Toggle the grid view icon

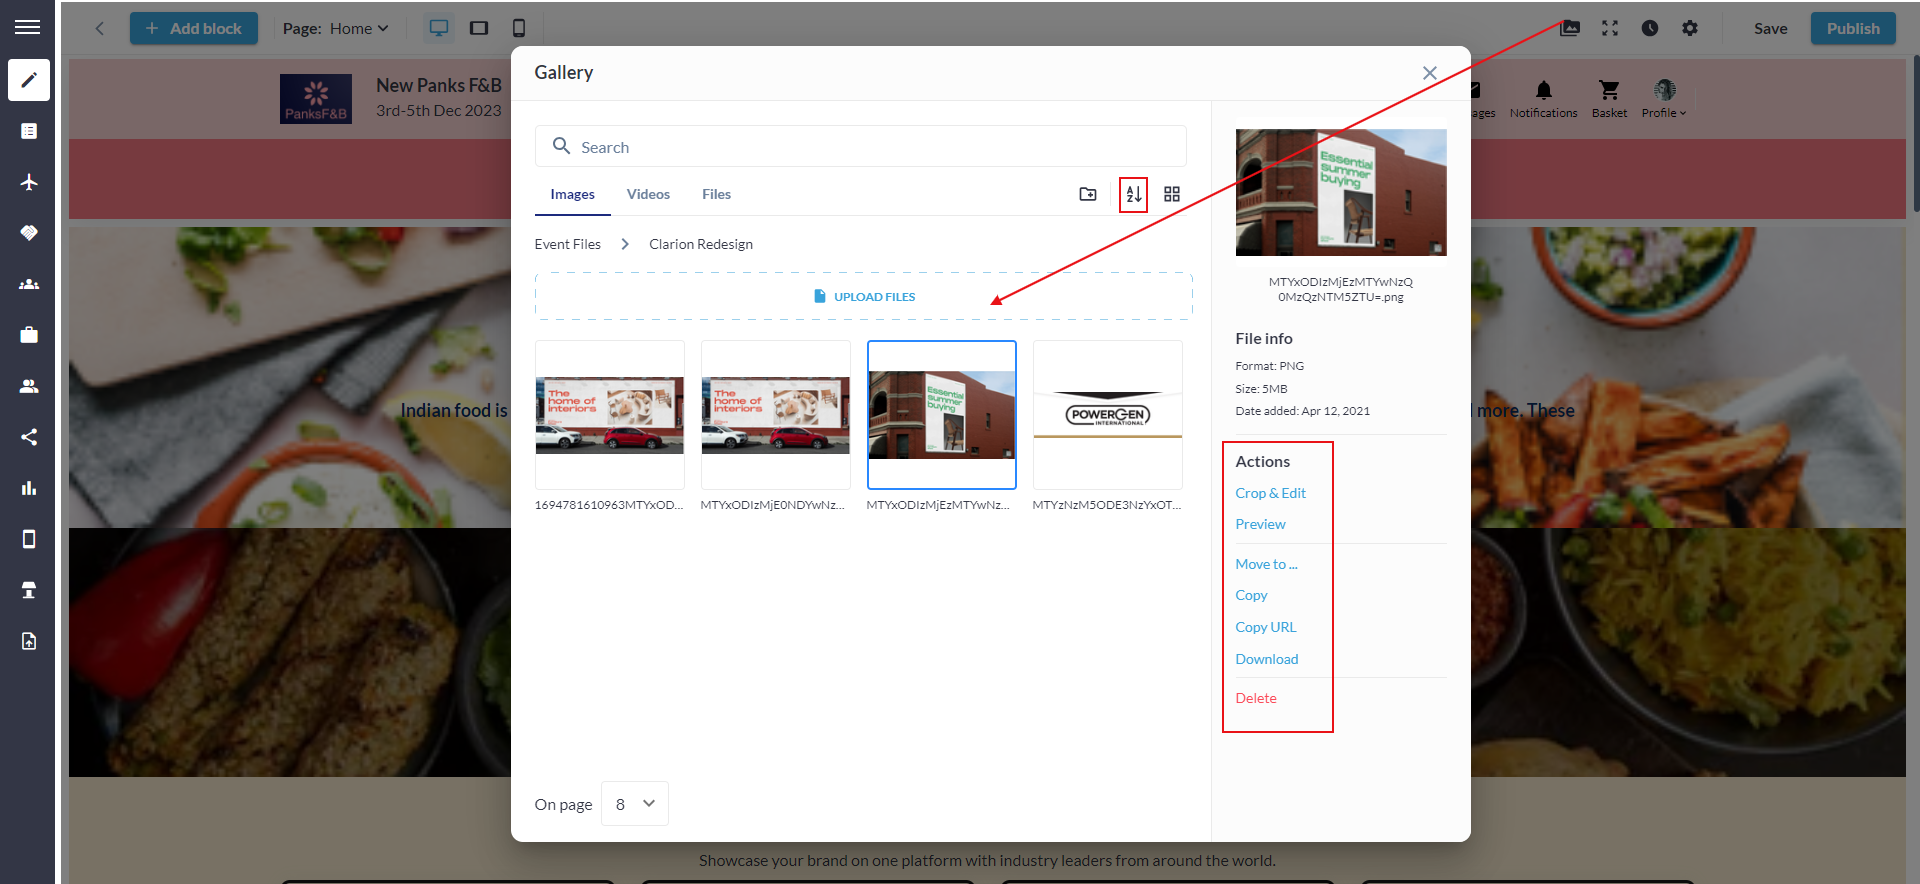pyautogui.click(x=1172, y=194)
